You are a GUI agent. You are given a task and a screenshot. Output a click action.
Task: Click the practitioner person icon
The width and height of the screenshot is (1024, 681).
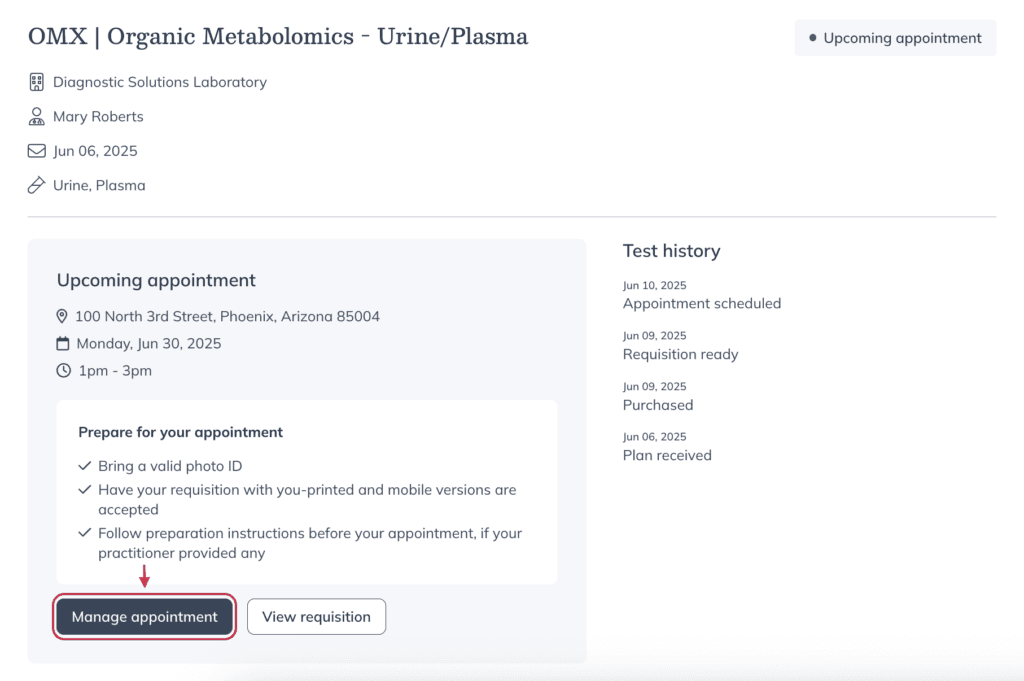coord(37,116)
